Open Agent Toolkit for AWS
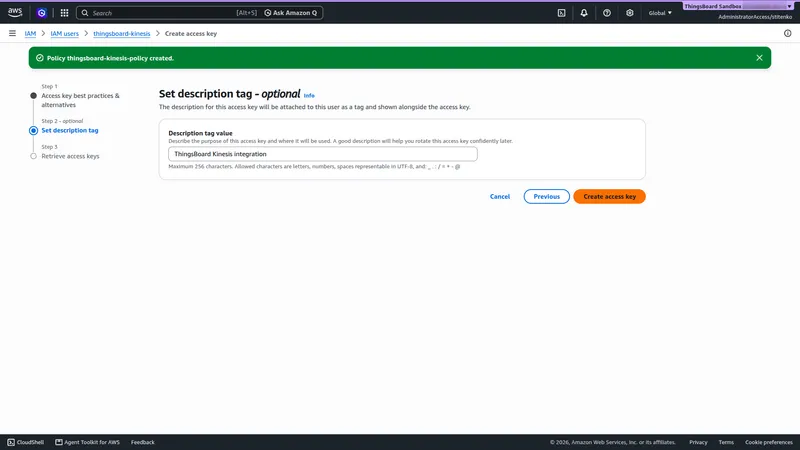 (x=87, y=442)
